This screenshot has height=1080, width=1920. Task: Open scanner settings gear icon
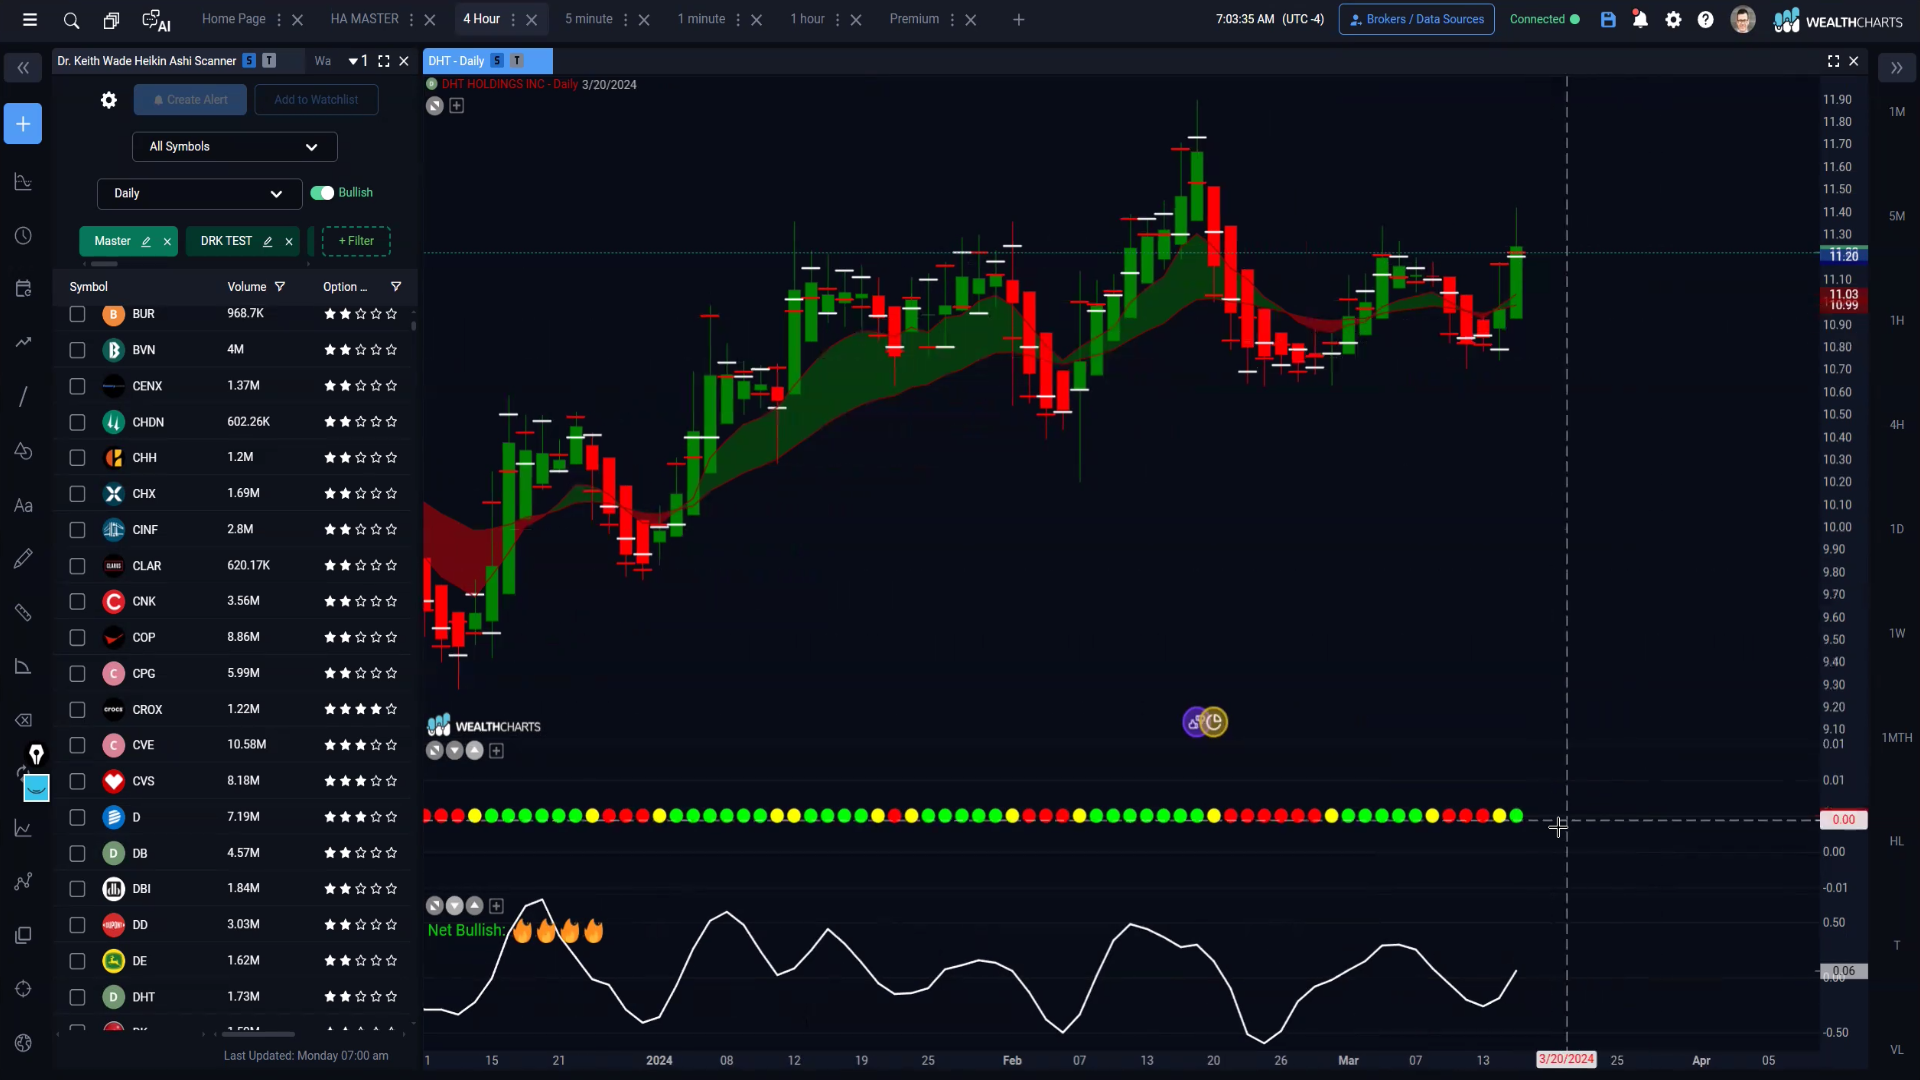point(109,100)
